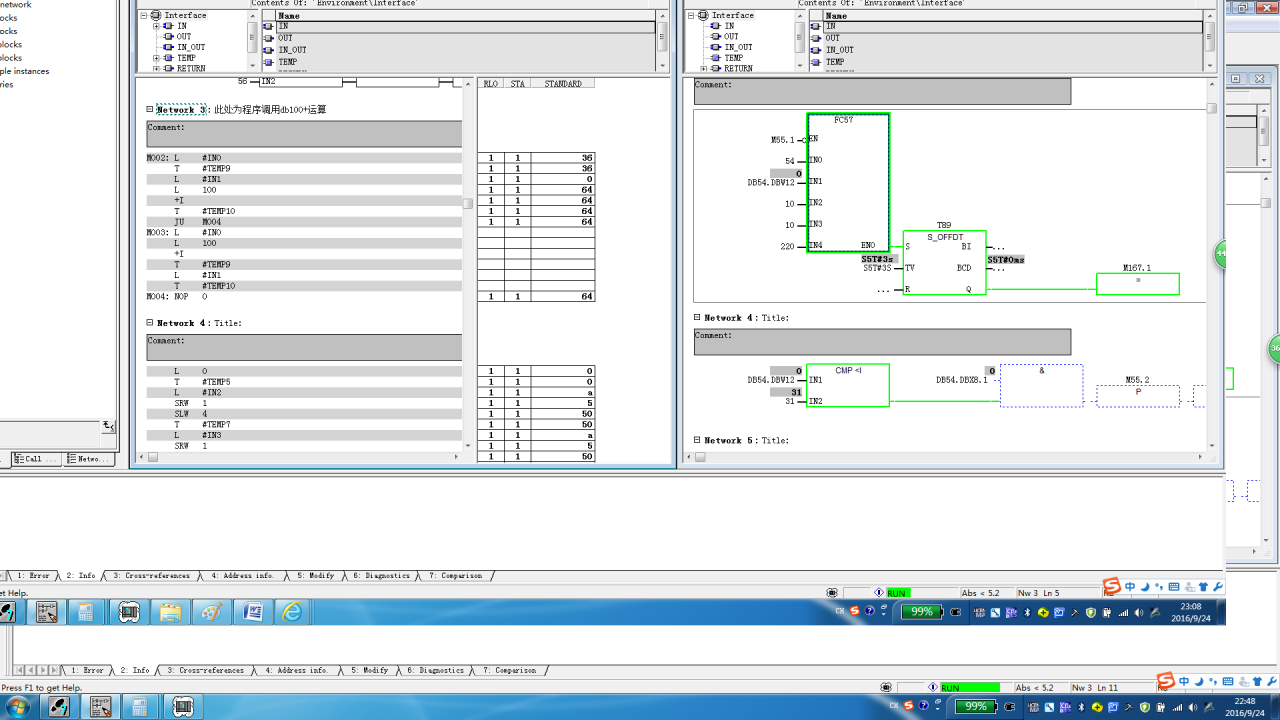Click the T89 S_OFFDT timer block
This screenshot has width=1280, height=720.
coord(944,262)
